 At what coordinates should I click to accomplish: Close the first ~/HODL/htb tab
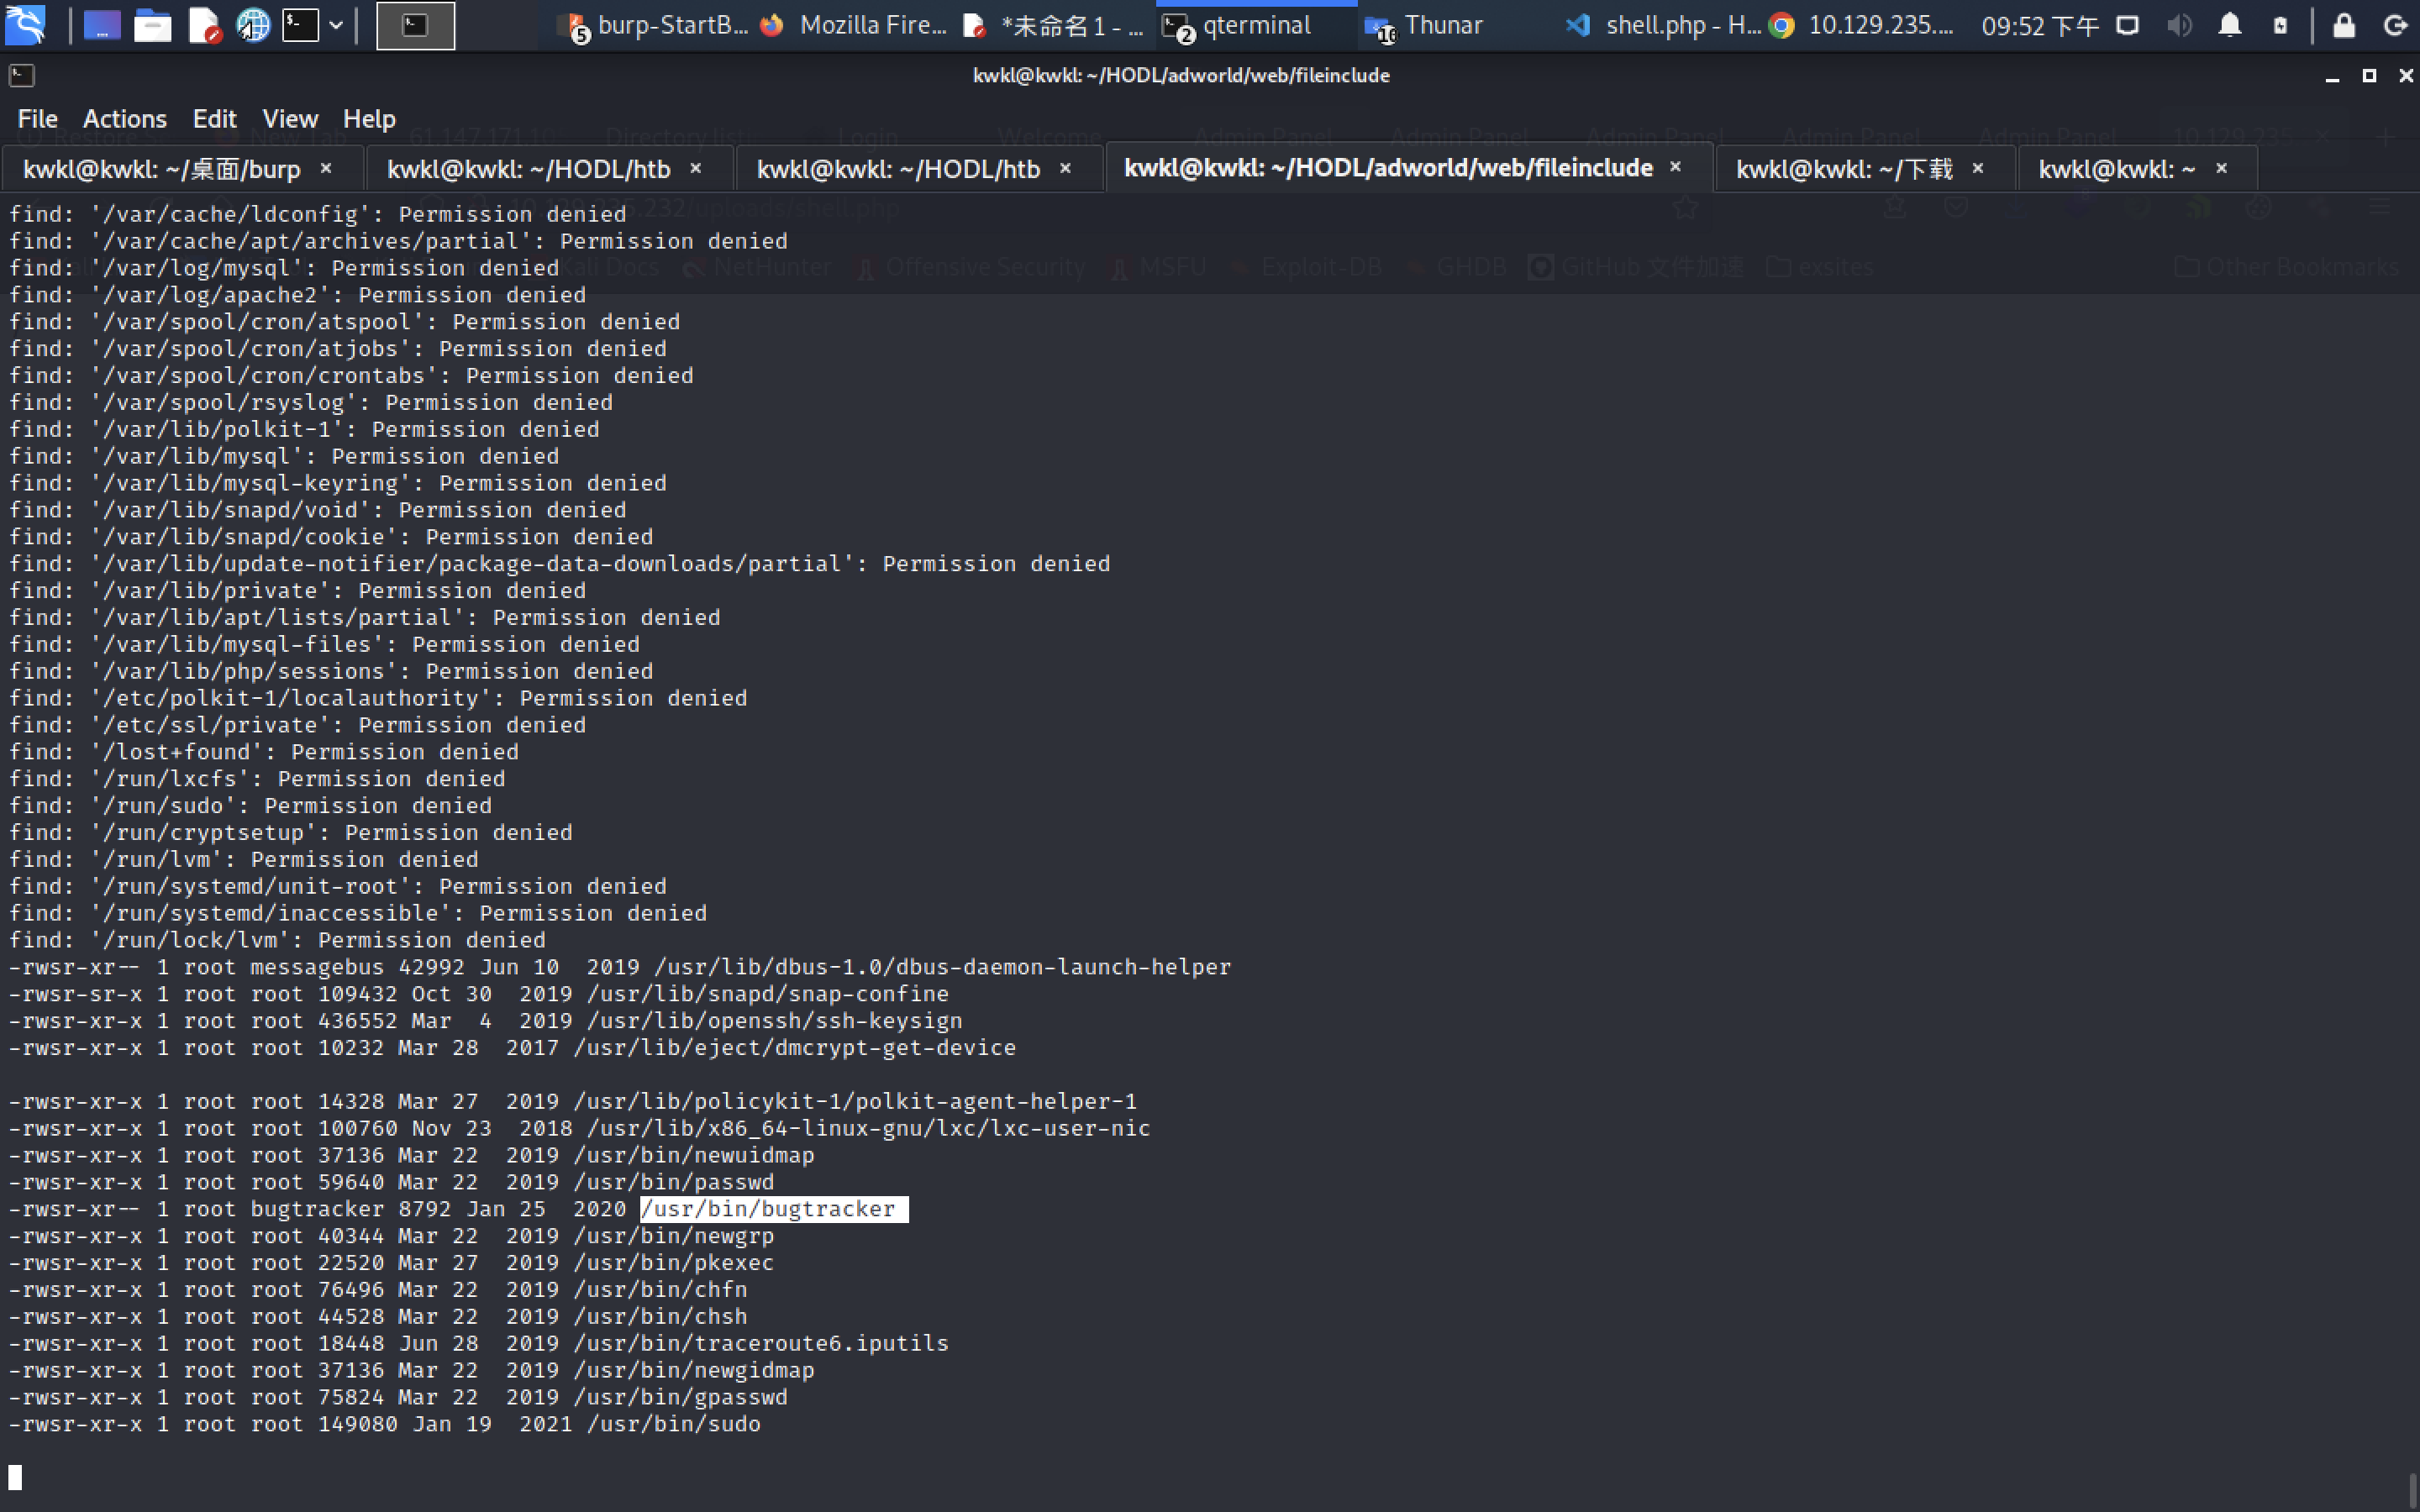(x=696, y=169)
